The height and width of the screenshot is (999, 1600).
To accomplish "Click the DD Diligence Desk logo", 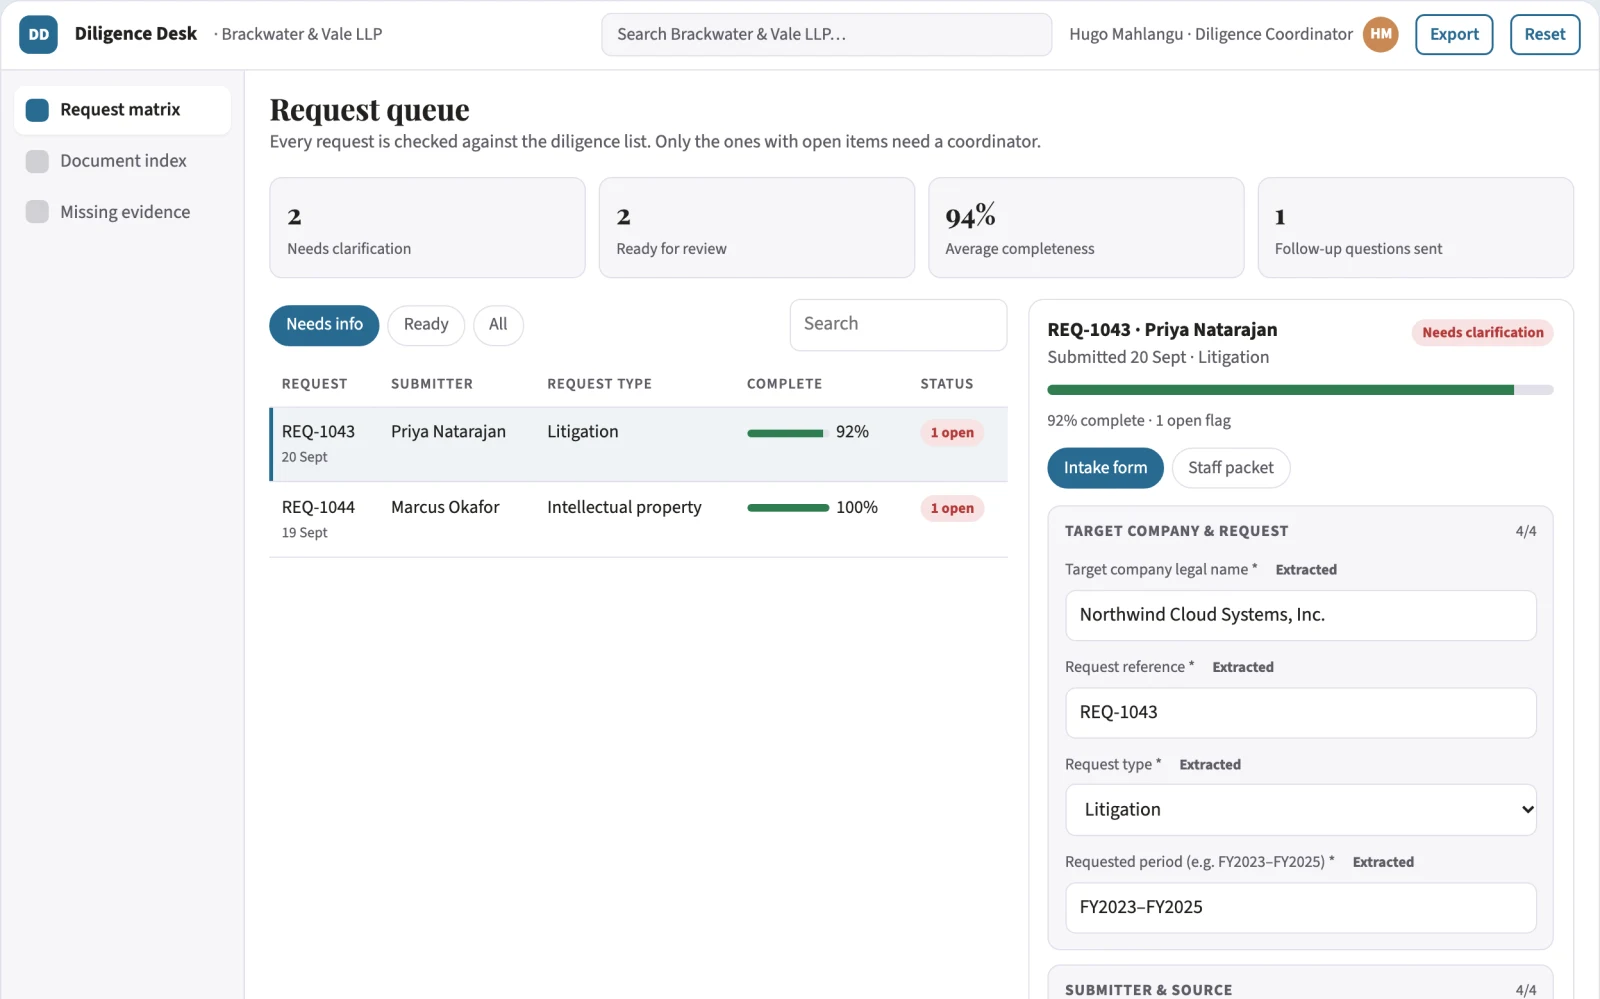I will click(x=38, y=34).
